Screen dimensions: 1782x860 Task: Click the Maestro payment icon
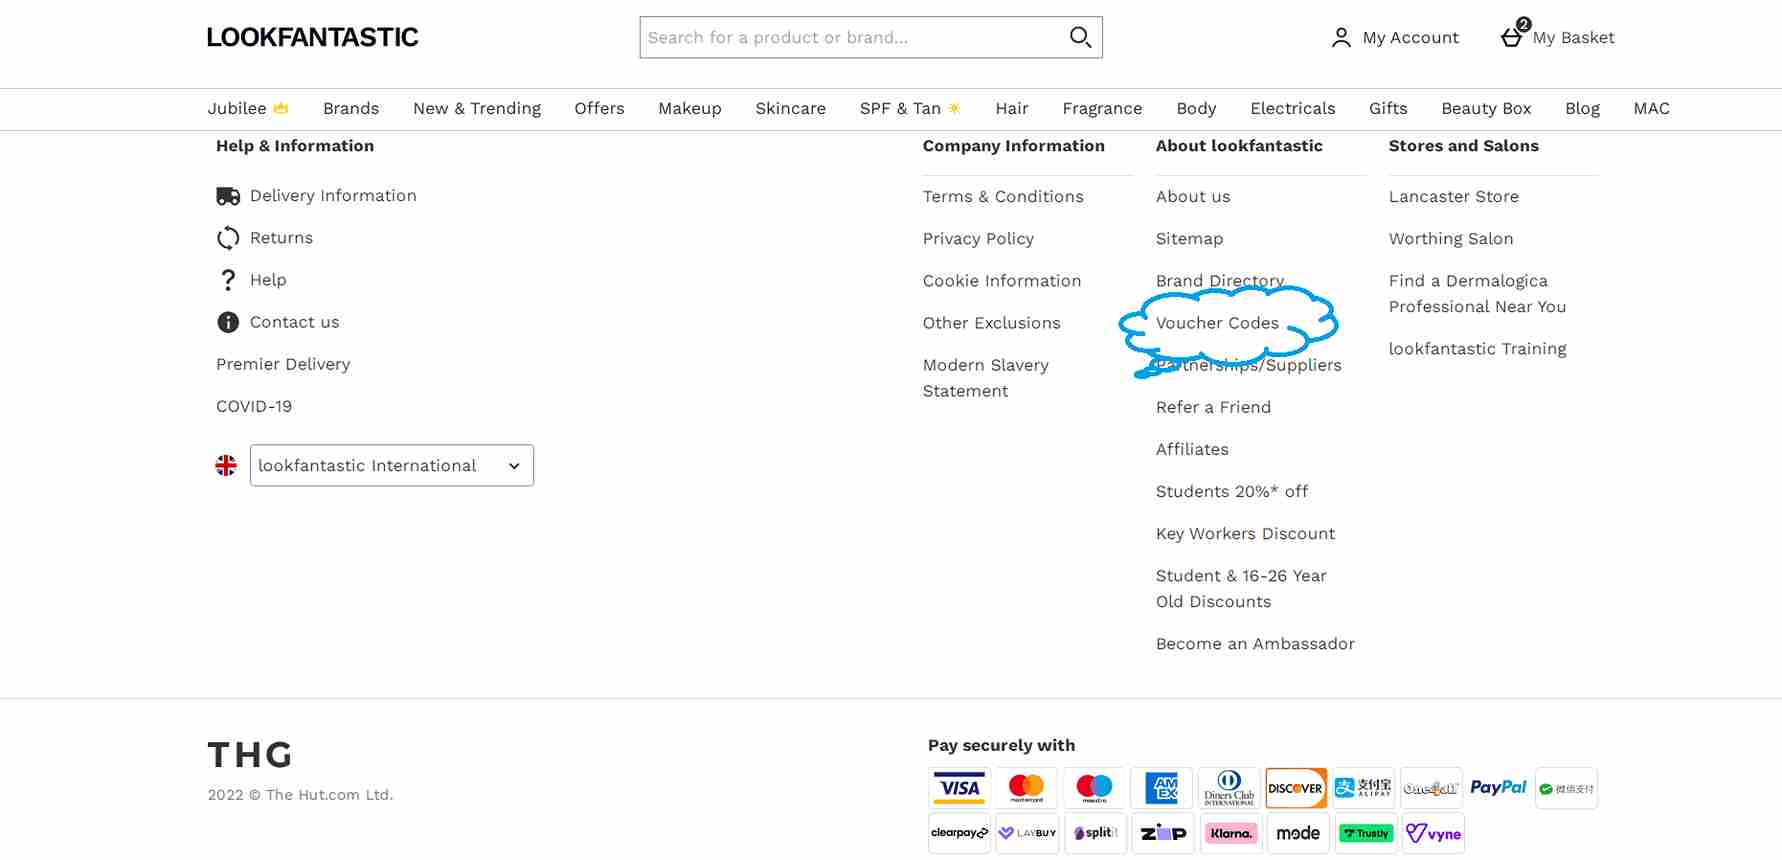click(x=1094, y=788)
